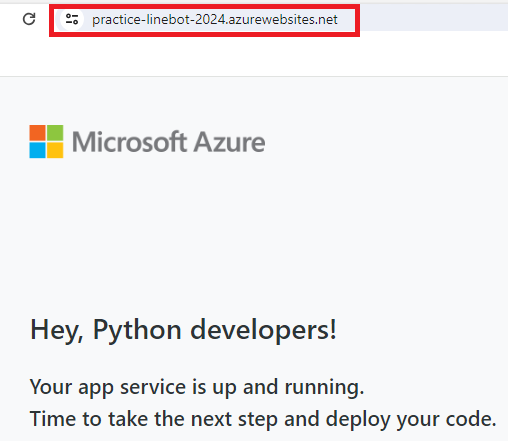Click the blue square of the Microsoft logo

click(x=37, y=150)
